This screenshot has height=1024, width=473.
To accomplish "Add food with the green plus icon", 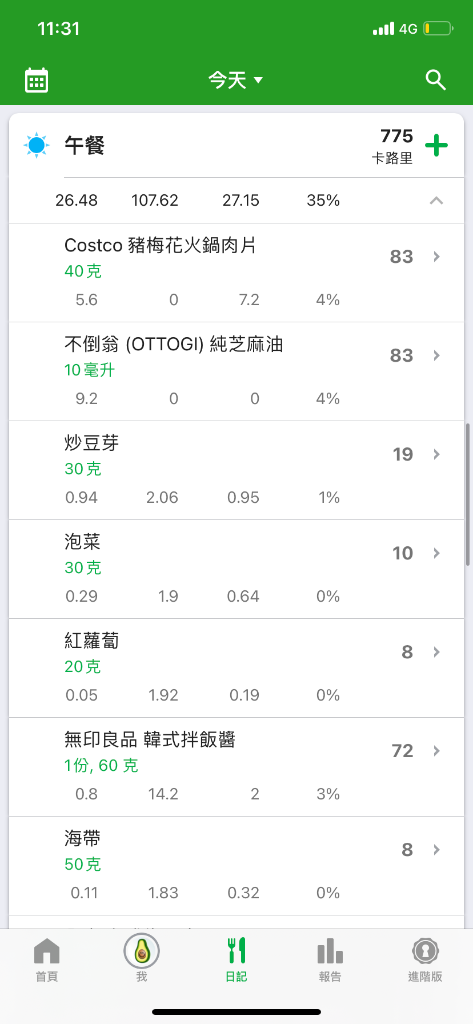I will pos(436,145).
